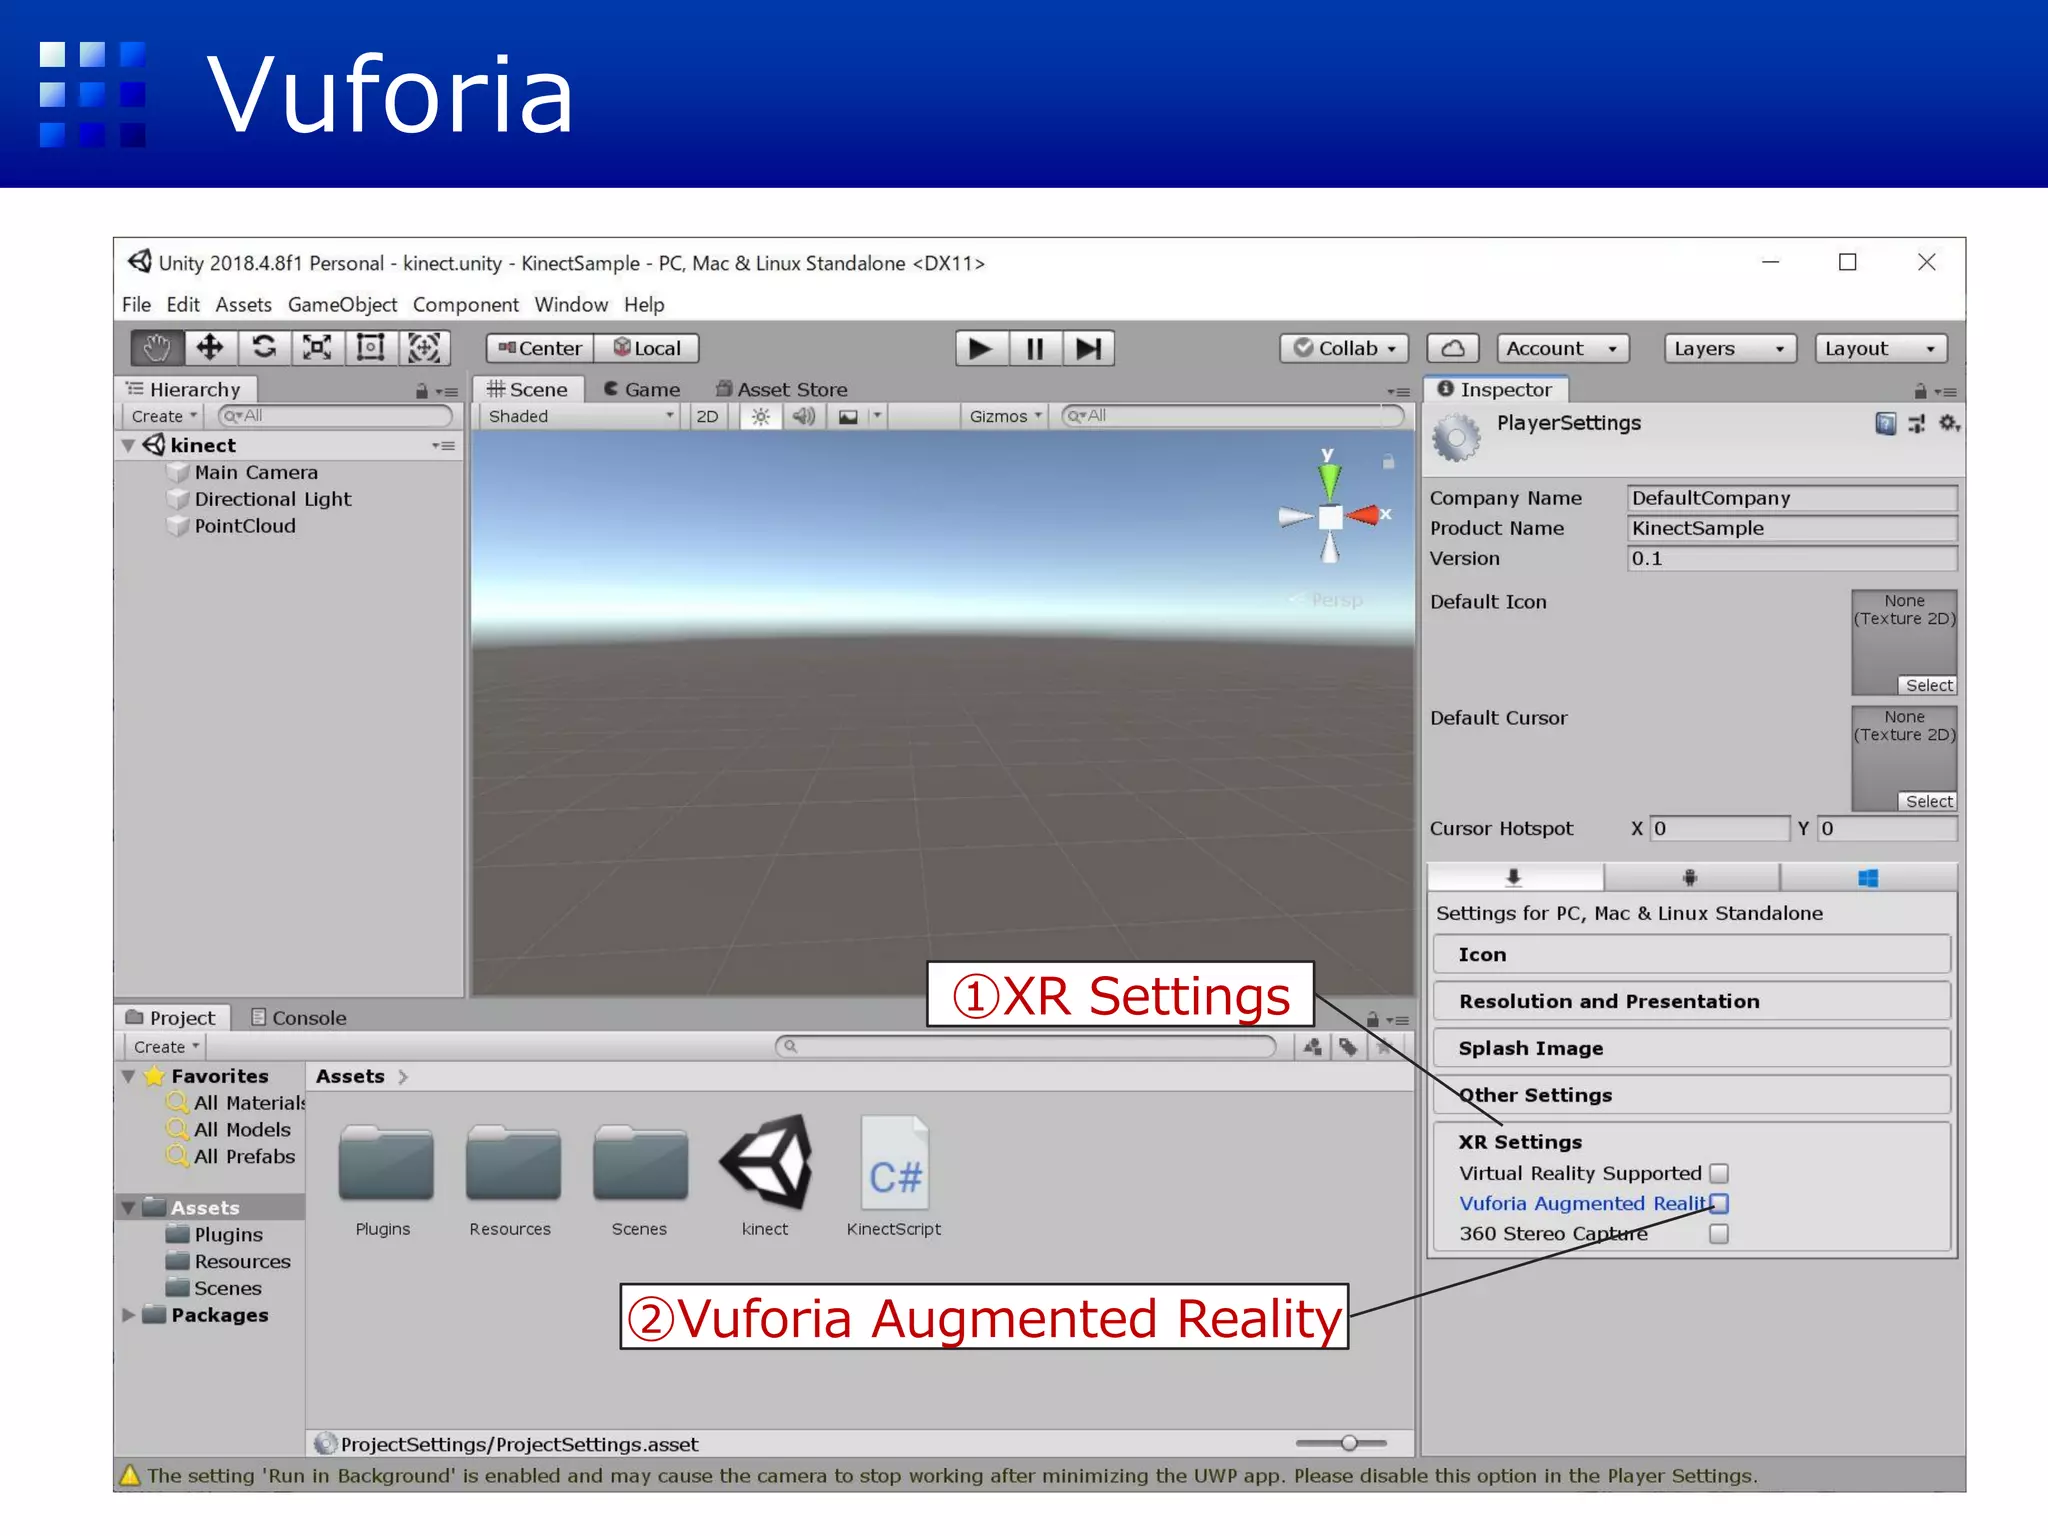
Task: Click the Project search field
Action: click(x=1026, y=1047)
